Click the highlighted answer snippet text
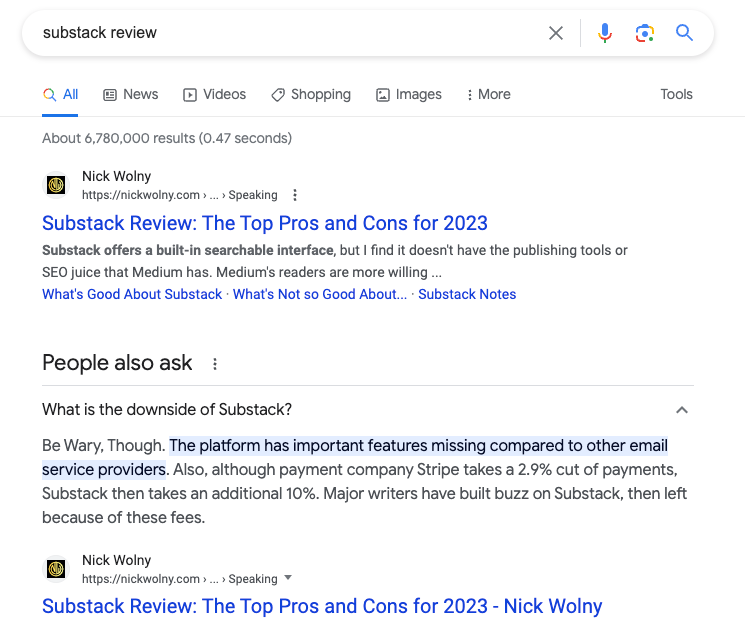The height and width of the screenshot is (640, 745). (355, 457)
